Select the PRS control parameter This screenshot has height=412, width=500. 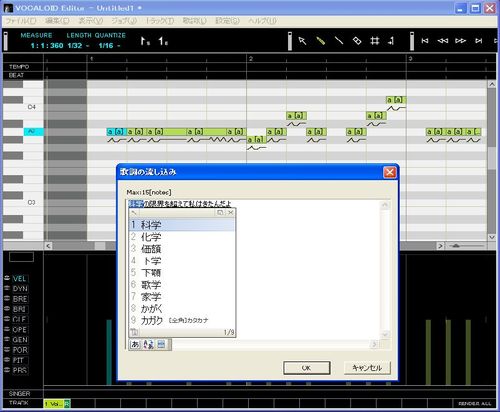[20, 370]
